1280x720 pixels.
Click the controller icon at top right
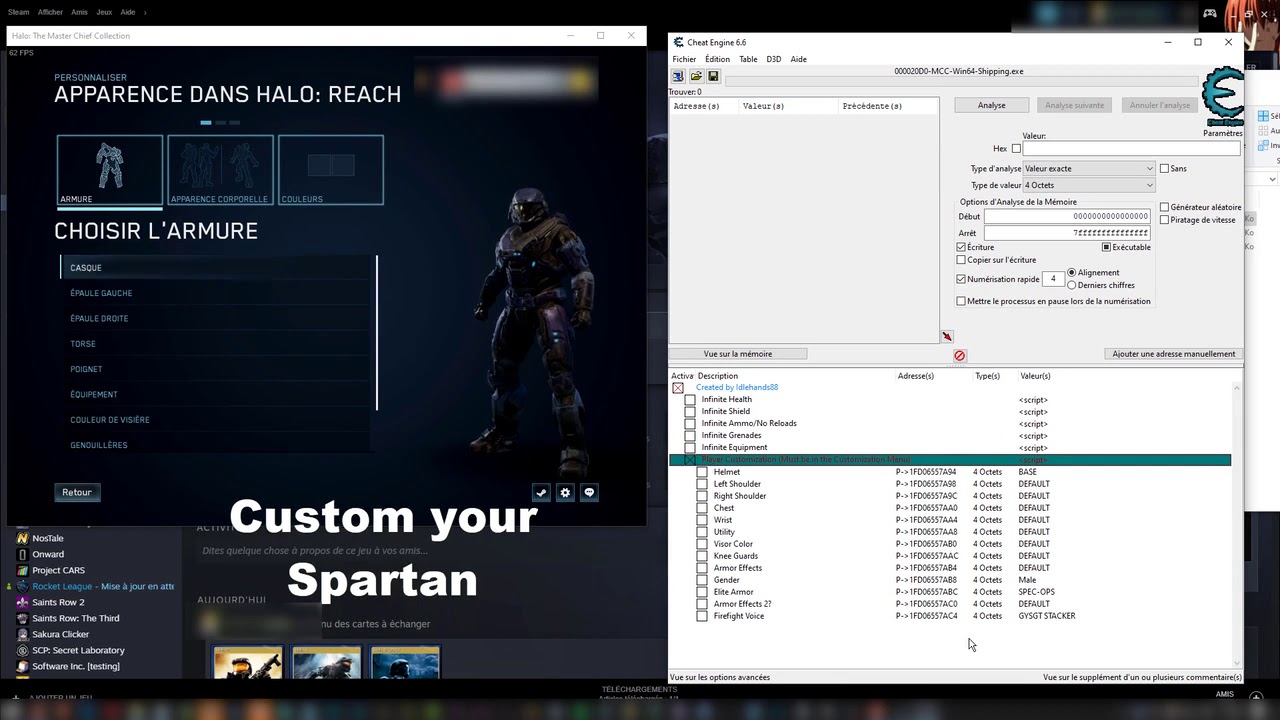click(x=1209, y=13)
